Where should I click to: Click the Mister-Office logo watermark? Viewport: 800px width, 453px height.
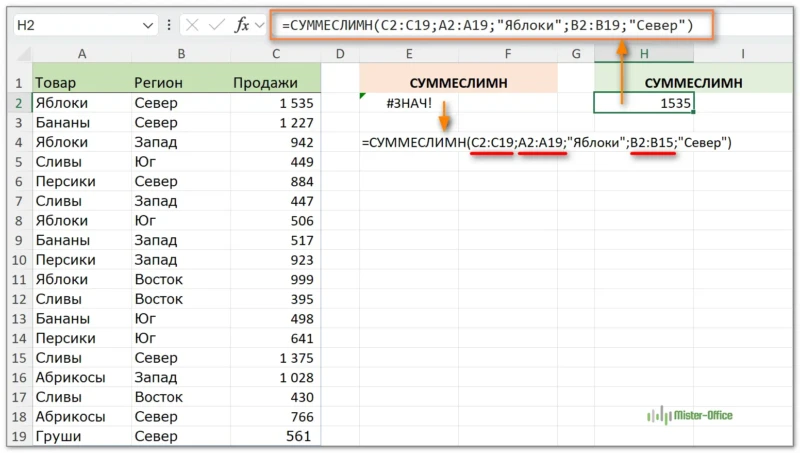pyautogui.click(x=691, y=415)
